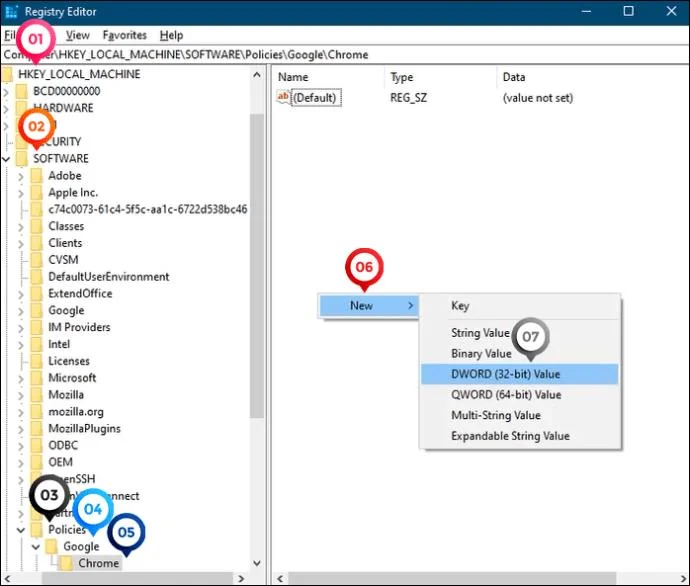Open the Favorites menu
Viewport: 690px width, 586px height.
pyautogui.click(x=125, y=35)
